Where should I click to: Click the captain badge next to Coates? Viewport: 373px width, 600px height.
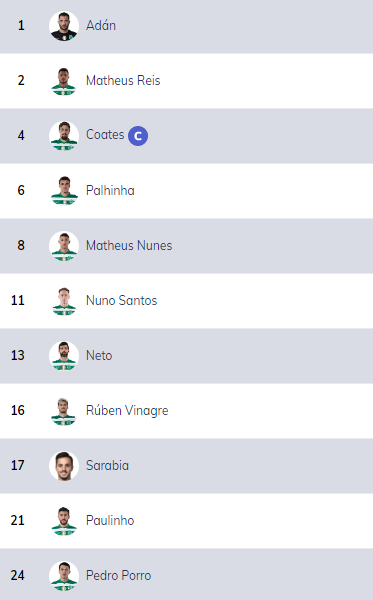[x=138, y=136]
